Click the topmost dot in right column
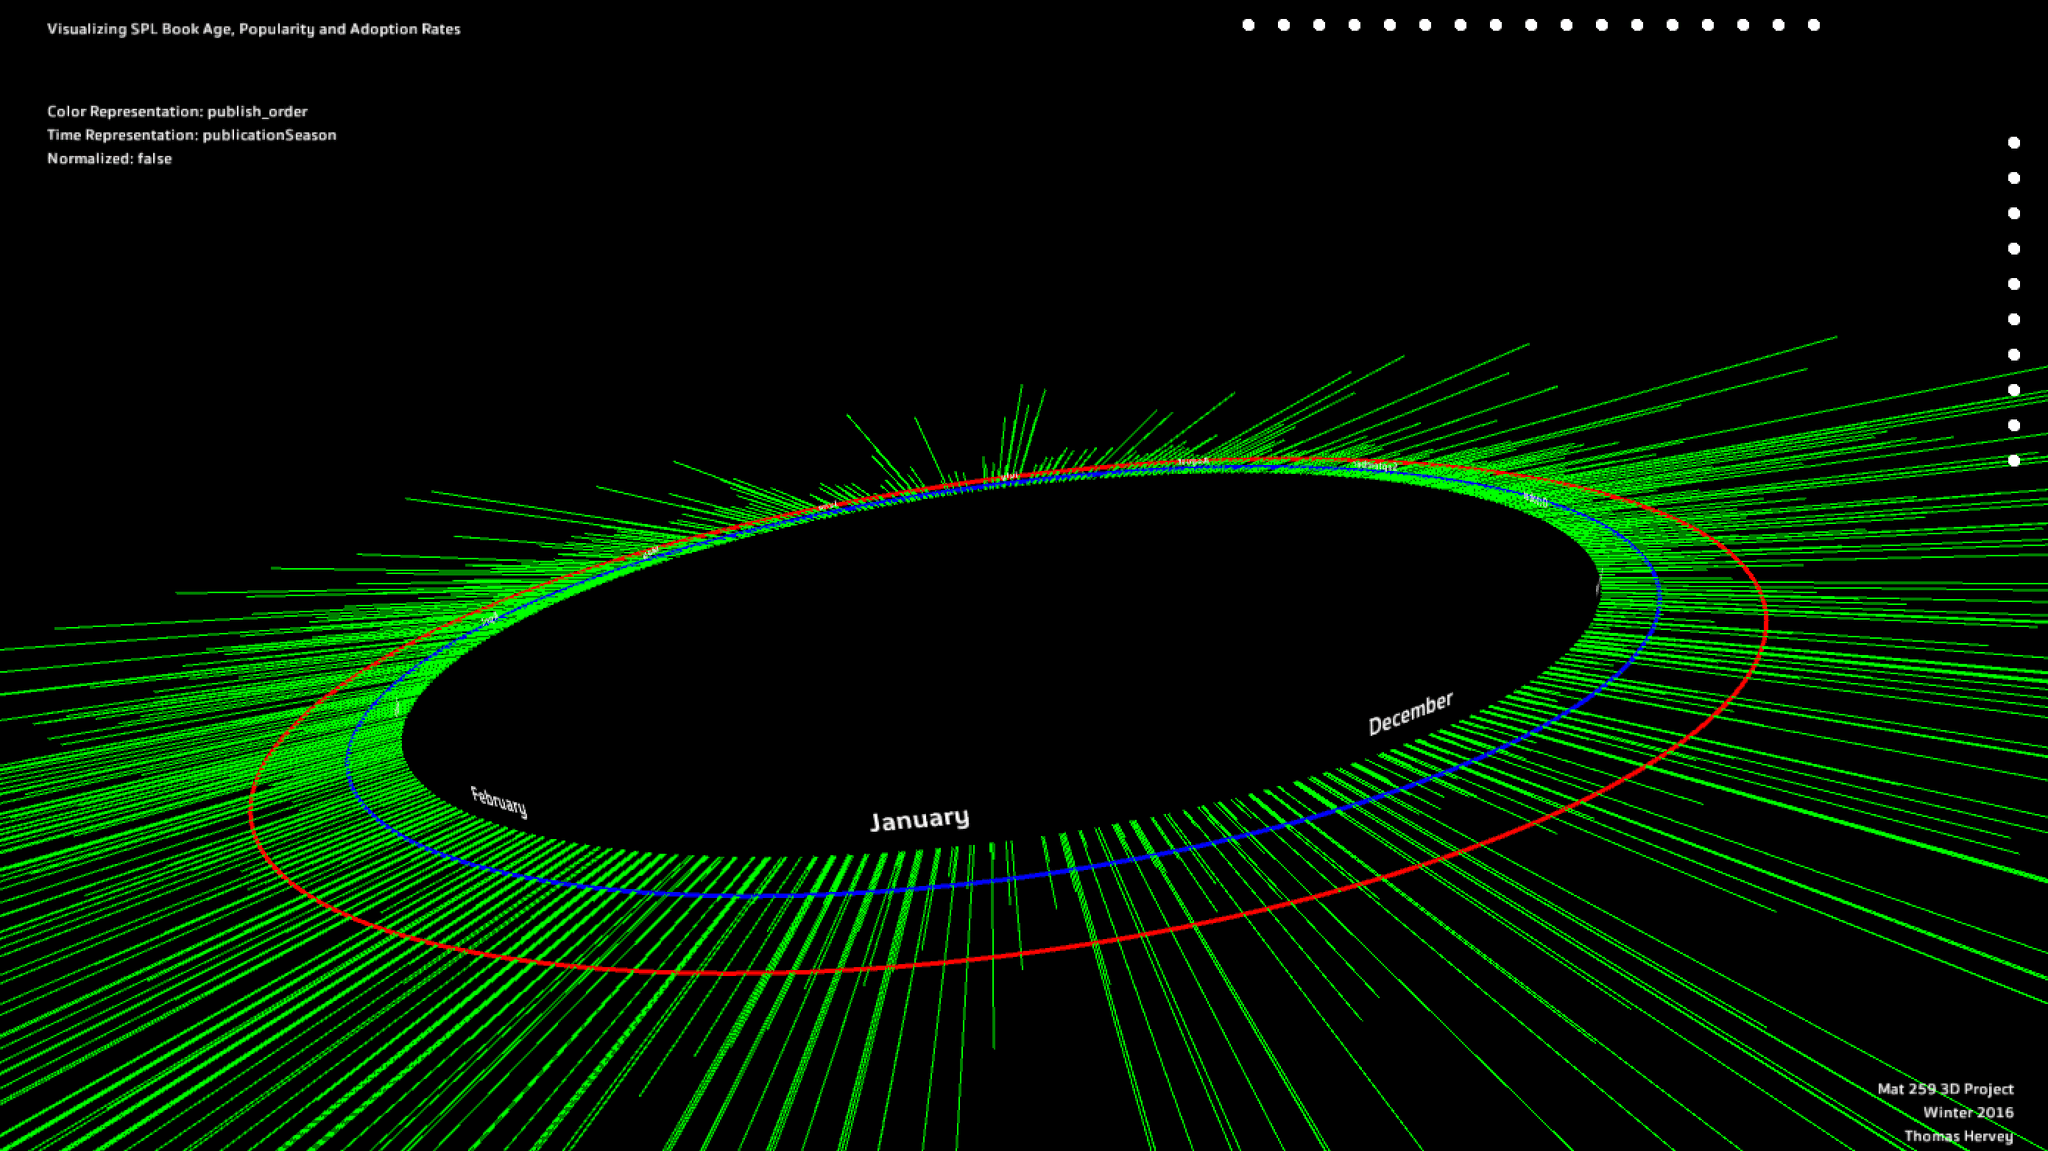The height and width of the screenshot is (1151, 2048). (2014, 143)
